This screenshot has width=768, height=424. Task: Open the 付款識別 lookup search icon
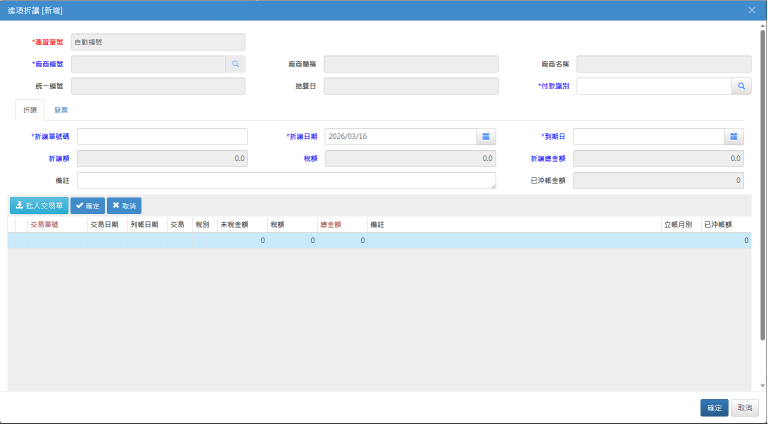click(742, 87)
